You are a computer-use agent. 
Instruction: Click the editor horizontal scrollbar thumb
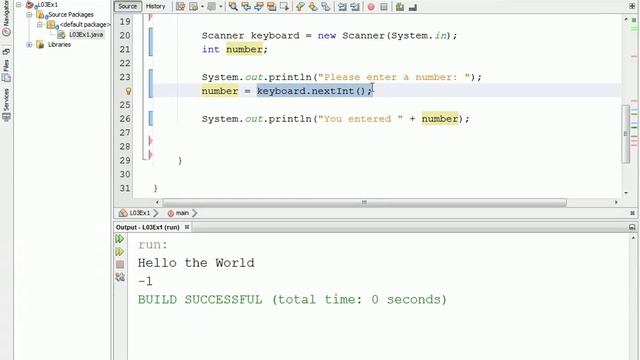coord(364,202)
